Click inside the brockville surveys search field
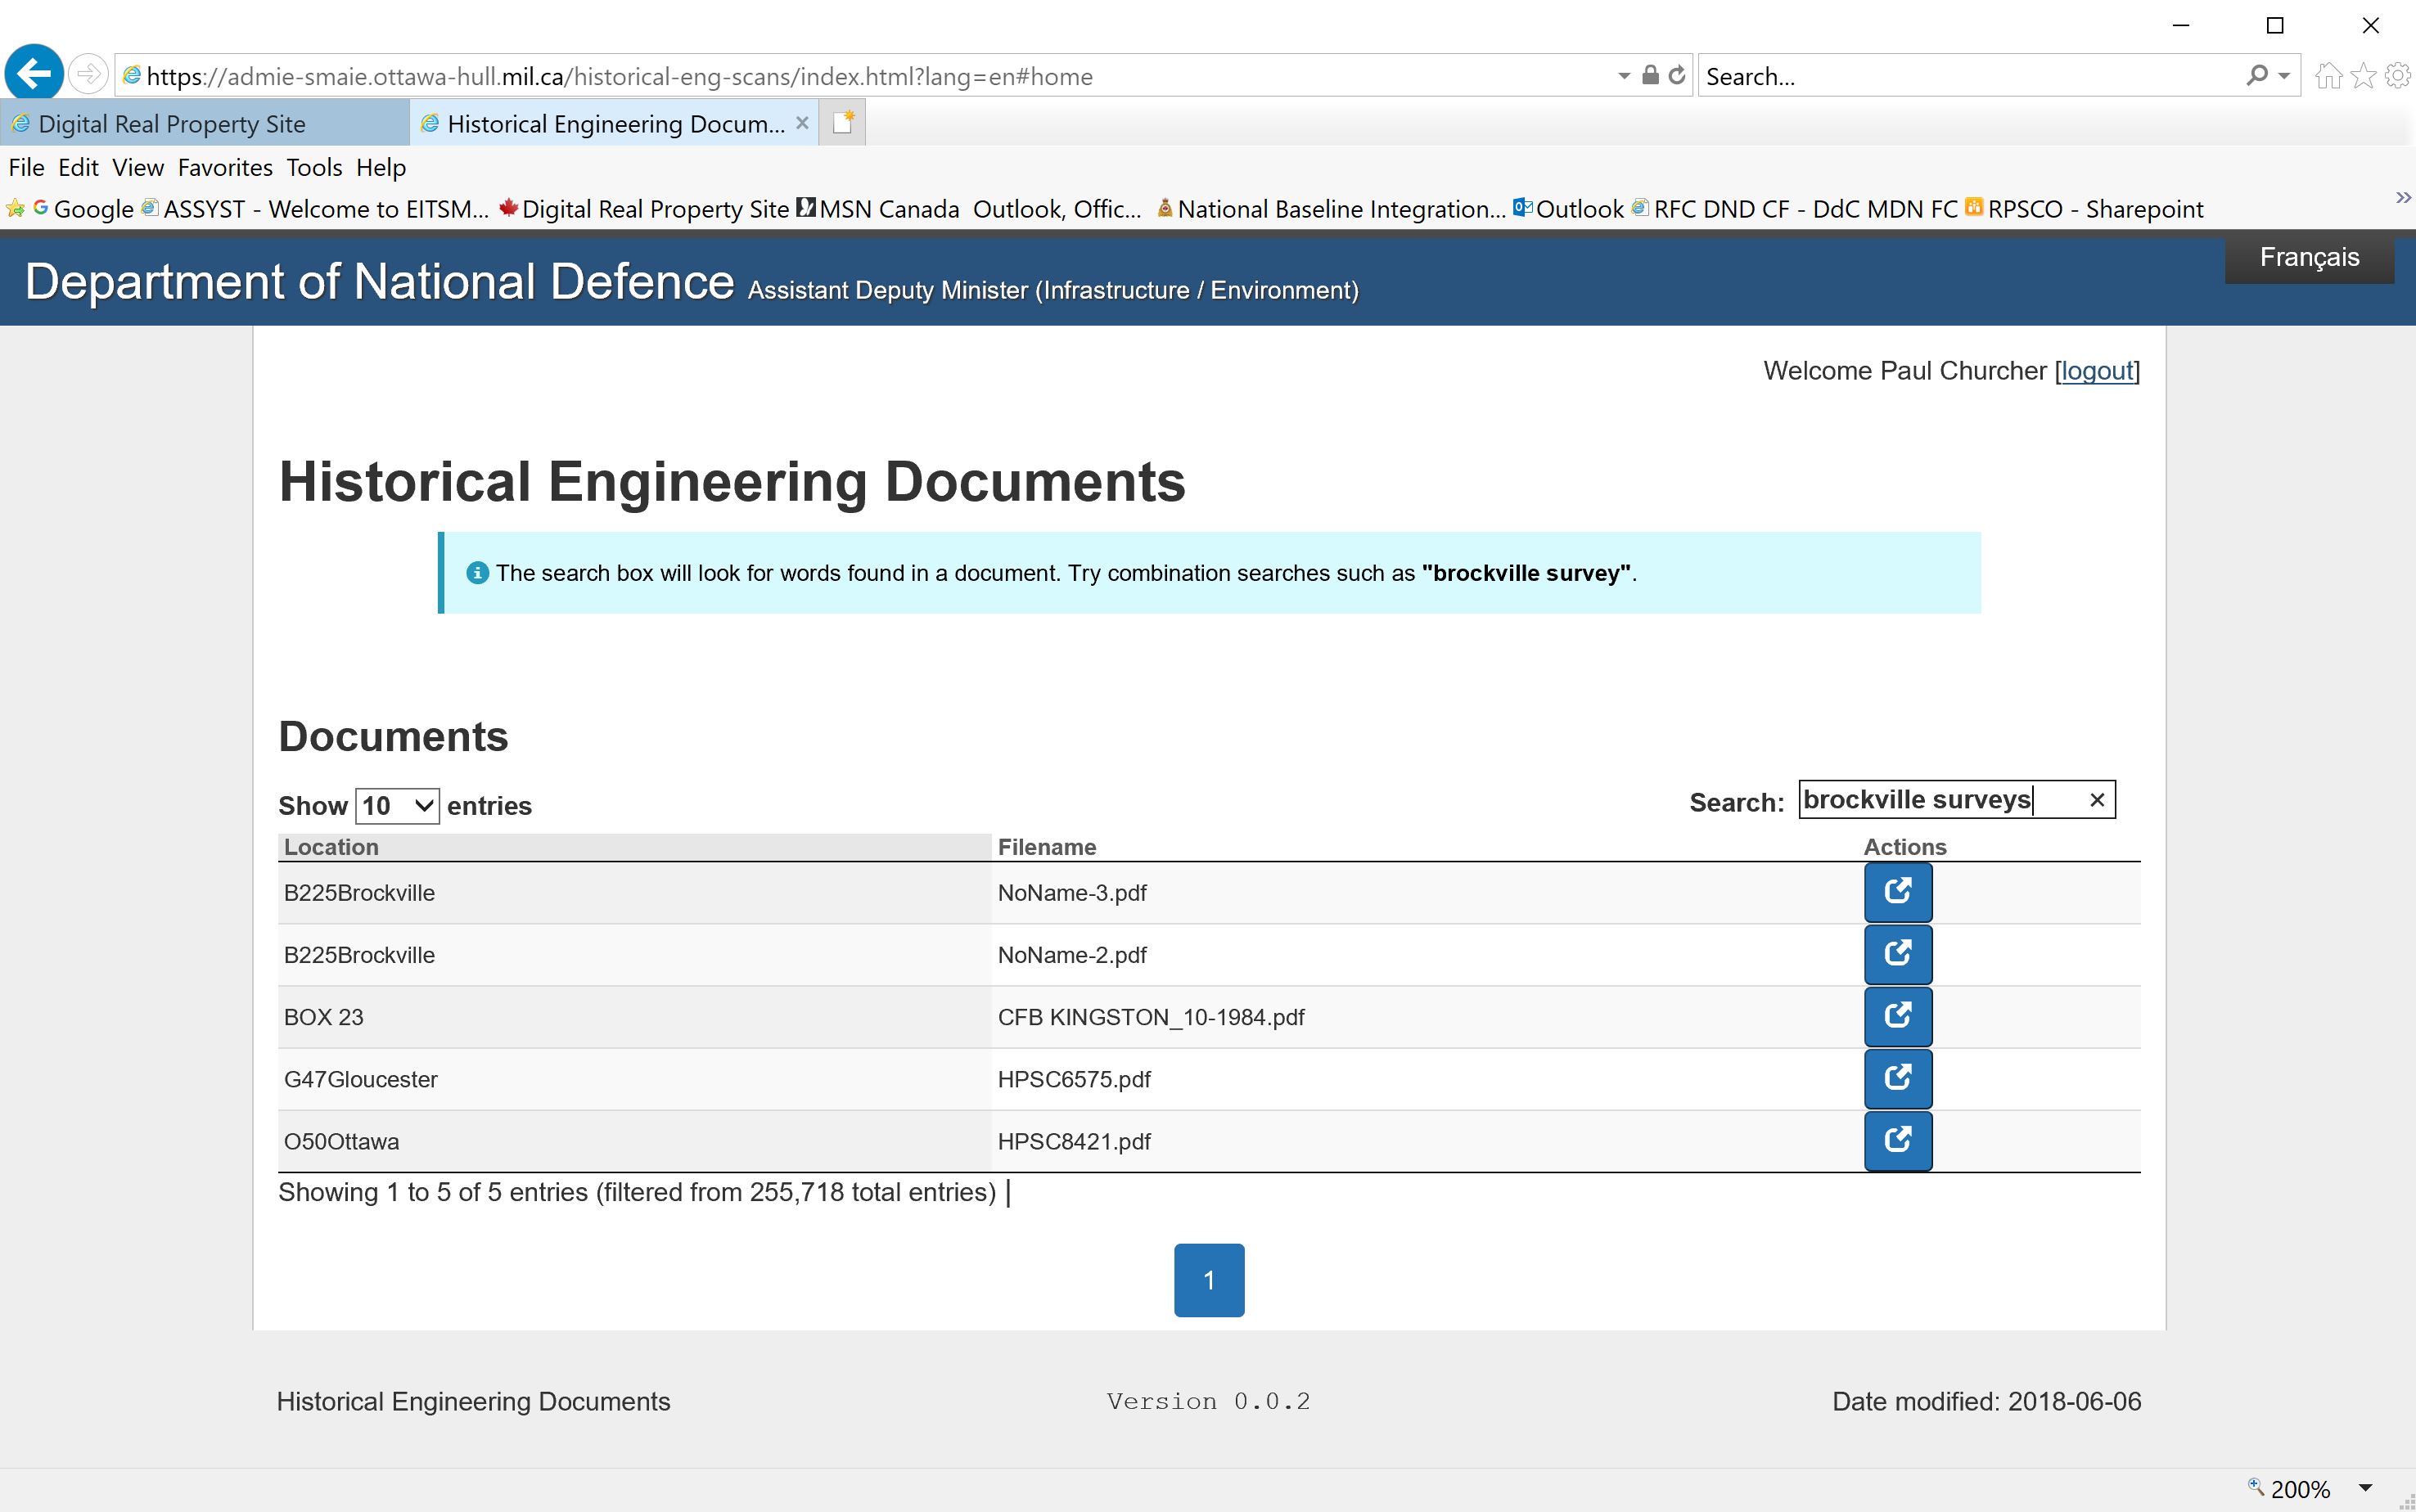This screenshot has width=2416, height=1512. click(x=1930, y=800)
